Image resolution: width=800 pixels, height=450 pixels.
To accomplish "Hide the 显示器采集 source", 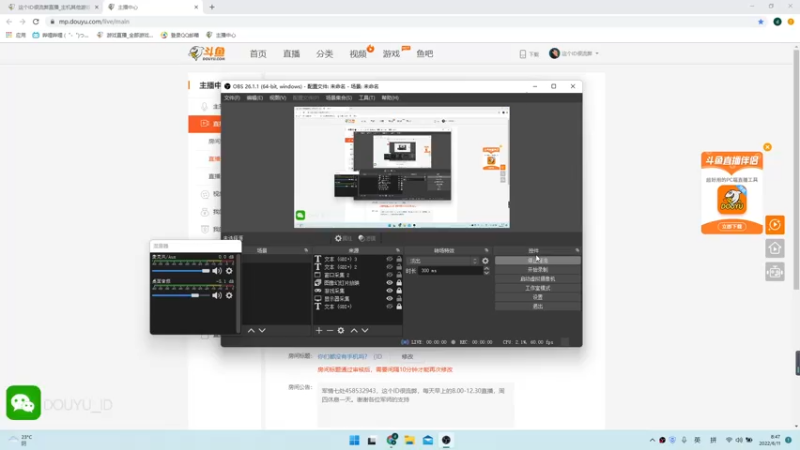I will click(390, 298).
